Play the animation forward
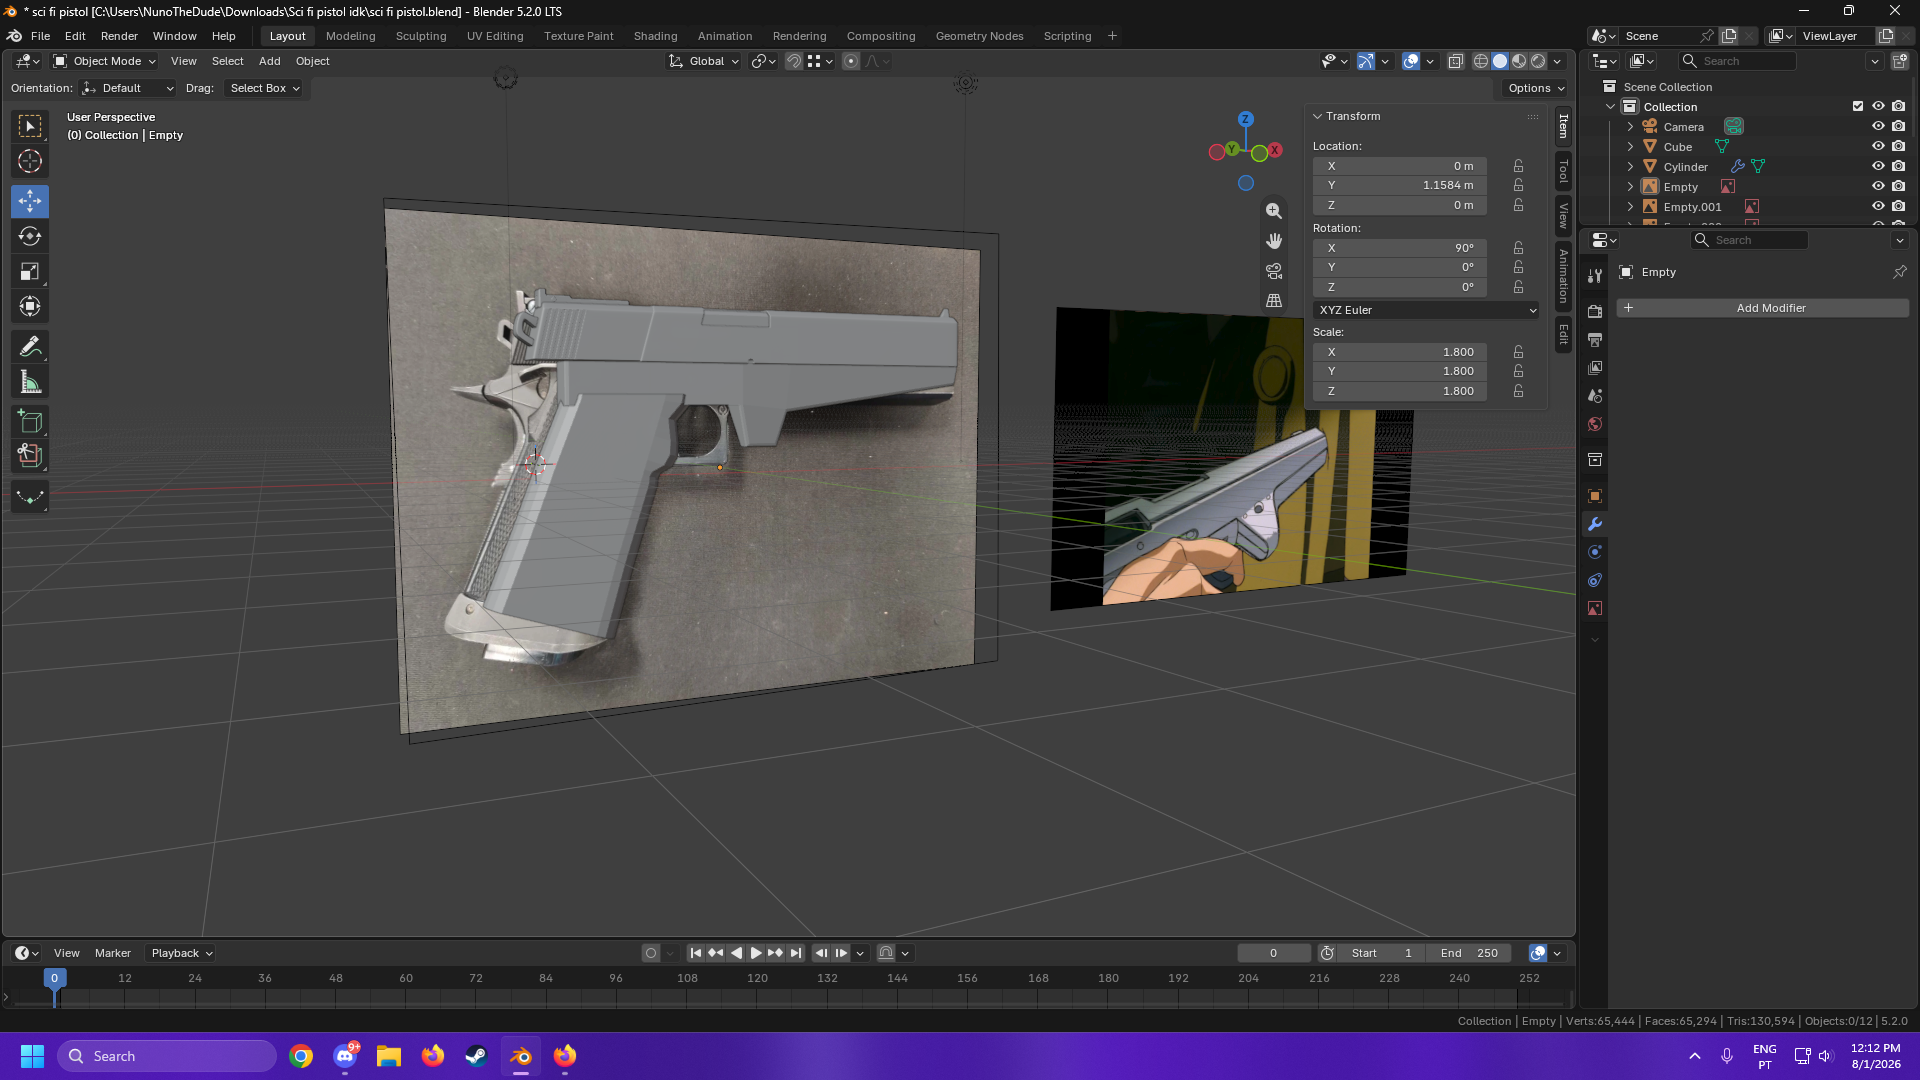1920x1080 pixels. [x=756, y=953]
